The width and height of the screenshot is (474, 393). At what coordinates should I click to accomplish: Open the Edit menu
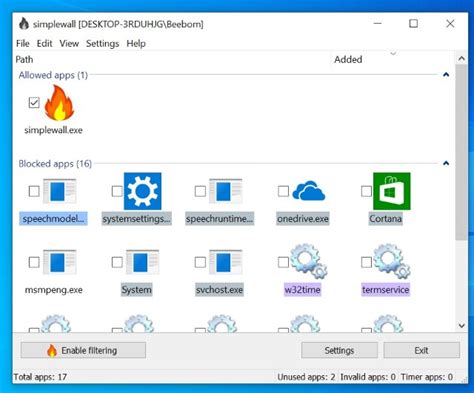[x=44, y=44]
